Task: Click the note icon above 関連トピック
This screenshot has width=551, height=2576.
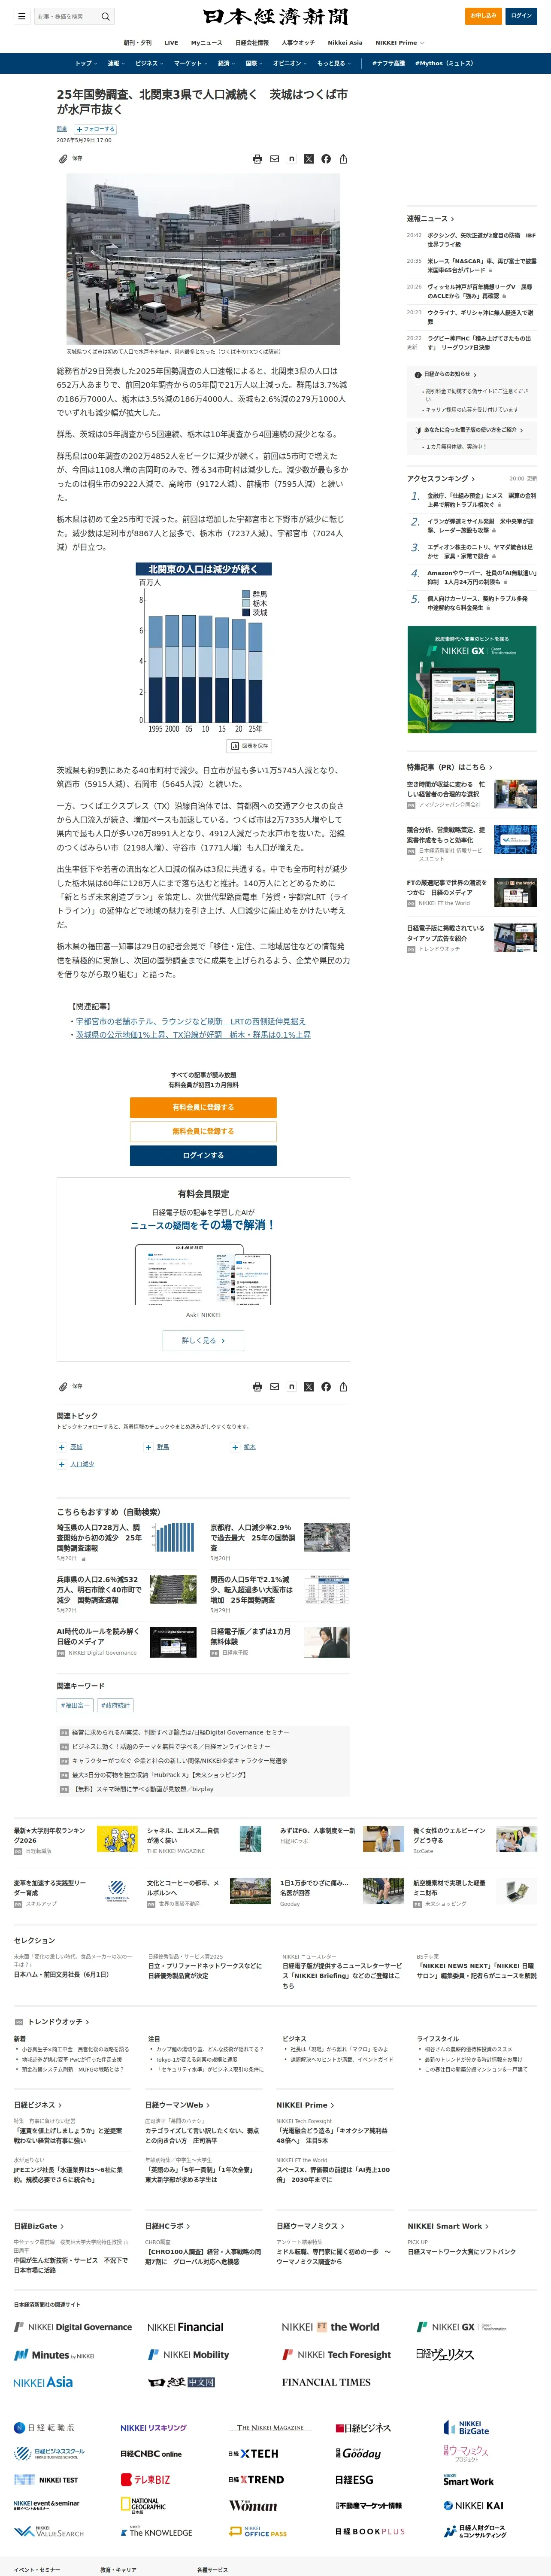Action: click(x=291, y=1387)
